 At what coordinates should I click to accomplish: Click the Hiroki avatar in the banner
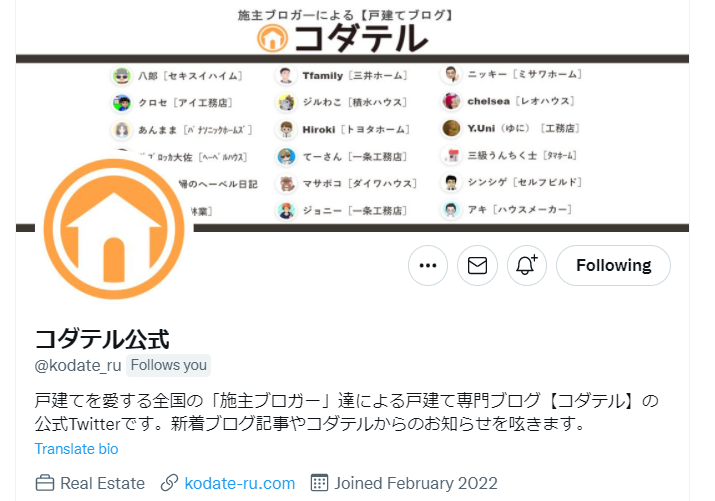(286, 129)
